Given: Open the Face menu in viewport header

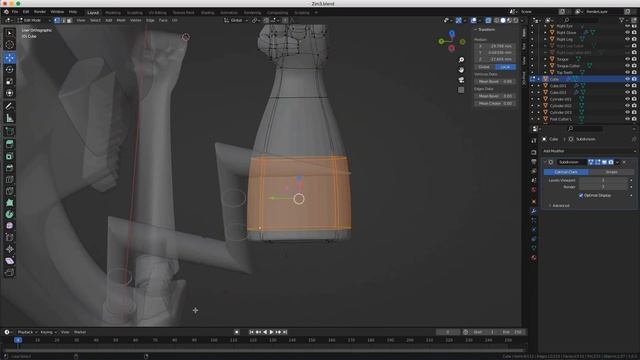Looking at the screenshot, I should point(163,20).
